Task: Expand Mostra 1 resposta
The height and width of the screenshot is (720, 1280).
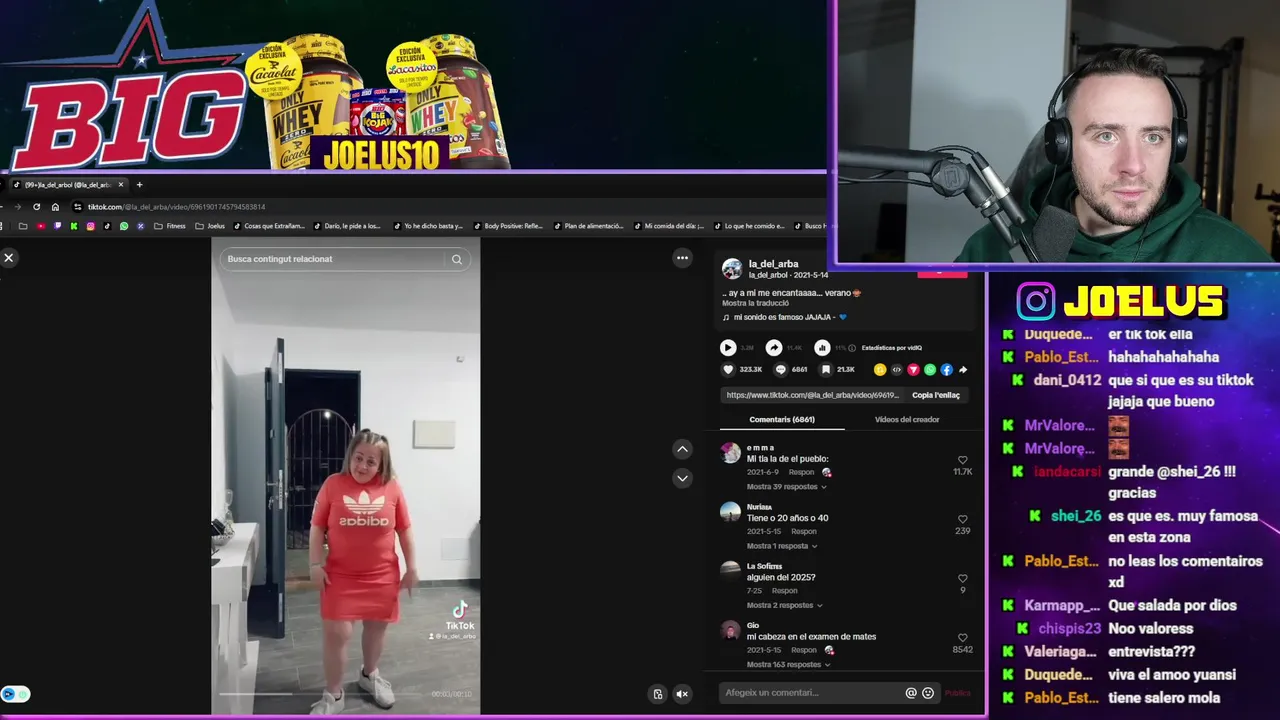Action: 782,546
